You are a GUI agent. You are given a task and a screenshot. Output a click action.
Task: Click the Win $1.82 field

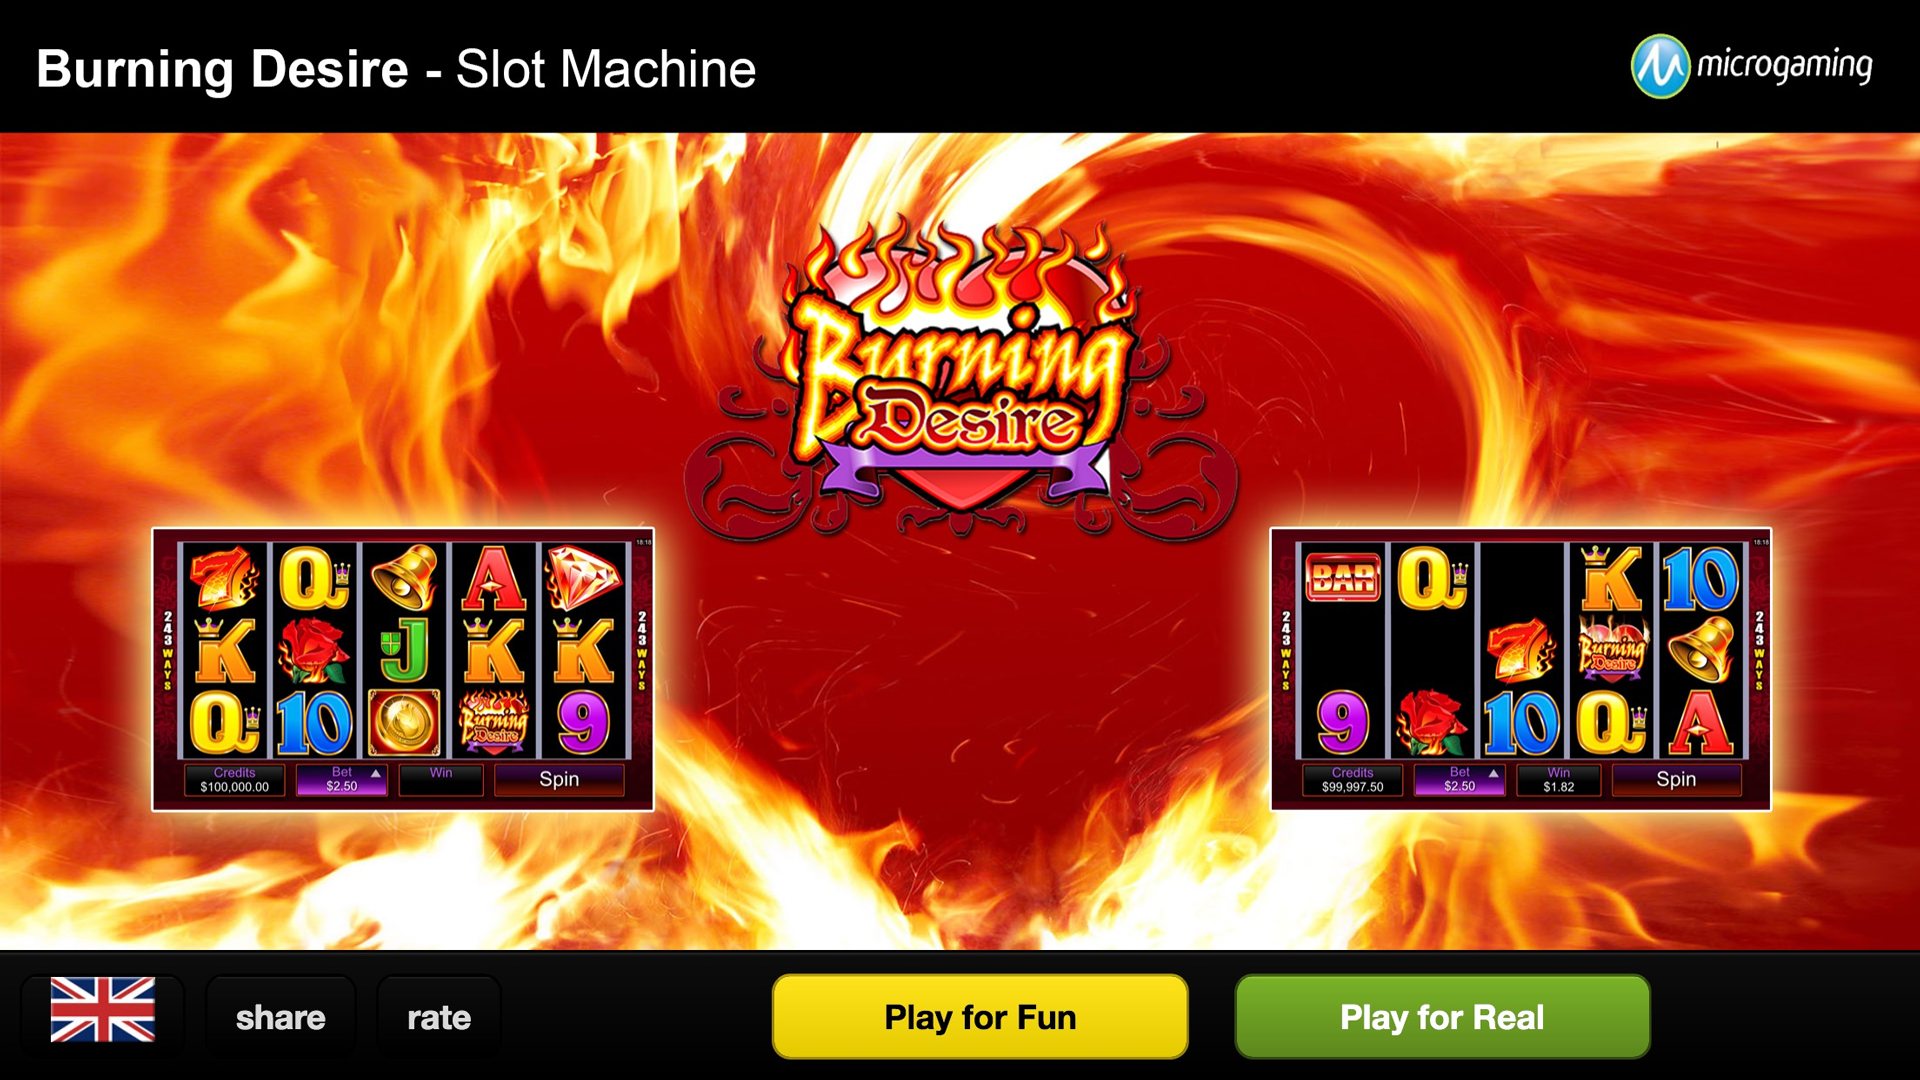click(1558, 780)
